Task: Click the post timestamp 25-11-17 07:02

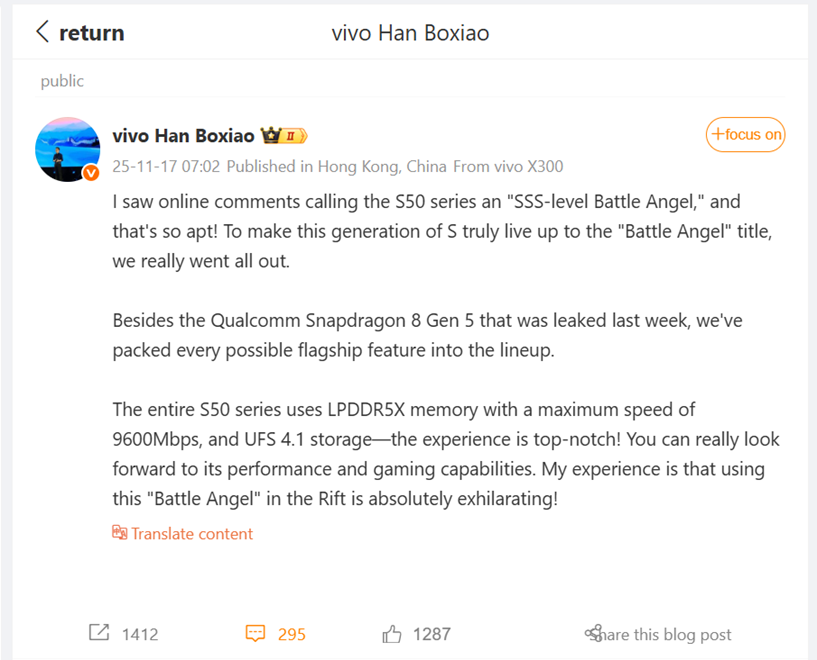Action: click(165, 166)
